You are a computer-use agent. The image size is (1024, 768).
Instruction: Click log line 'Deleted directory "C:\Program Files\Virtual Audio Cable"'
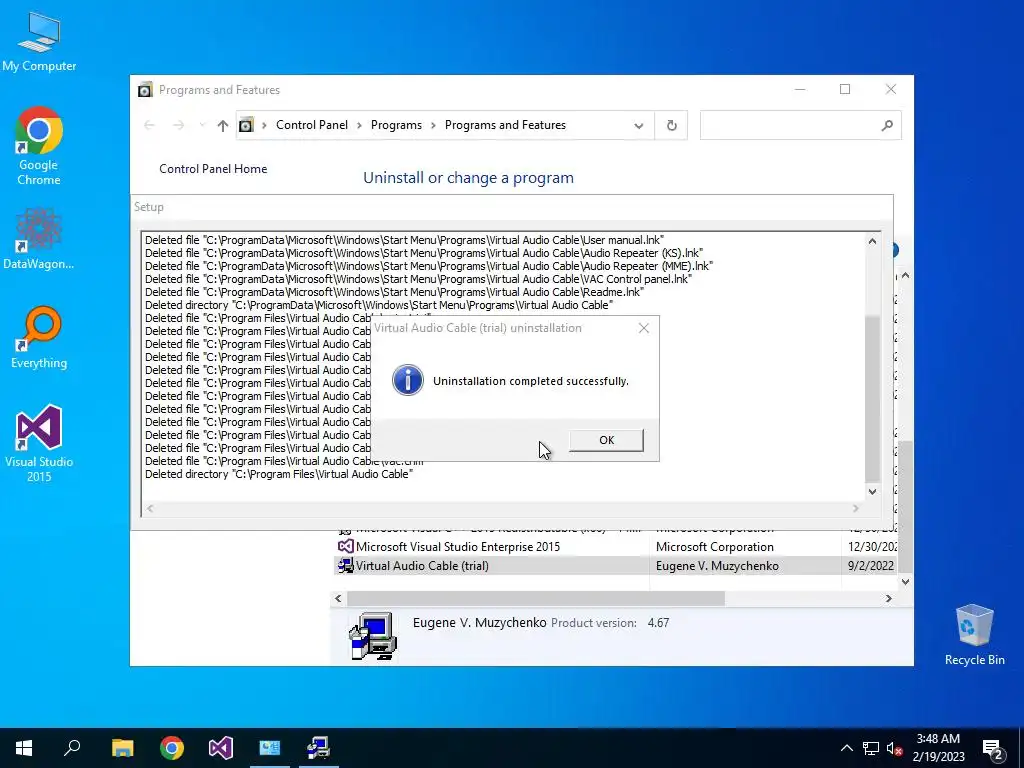click(279, 474)
